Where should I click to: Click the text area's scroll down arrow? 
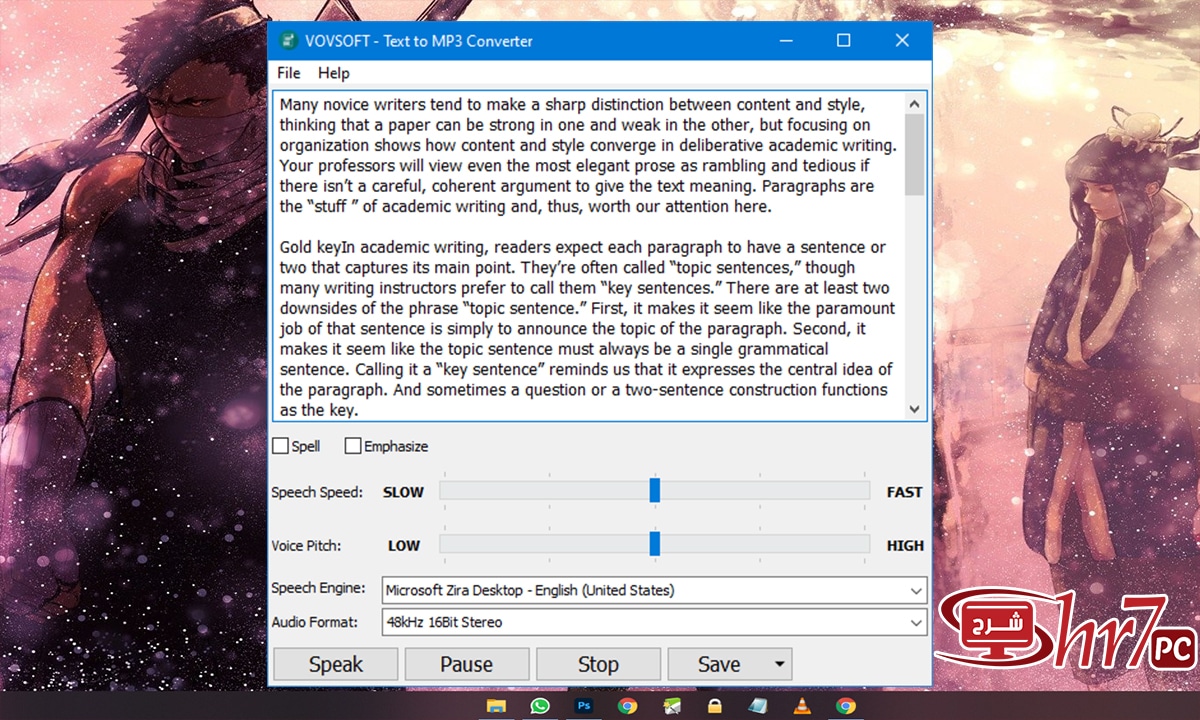coord(914,409)
